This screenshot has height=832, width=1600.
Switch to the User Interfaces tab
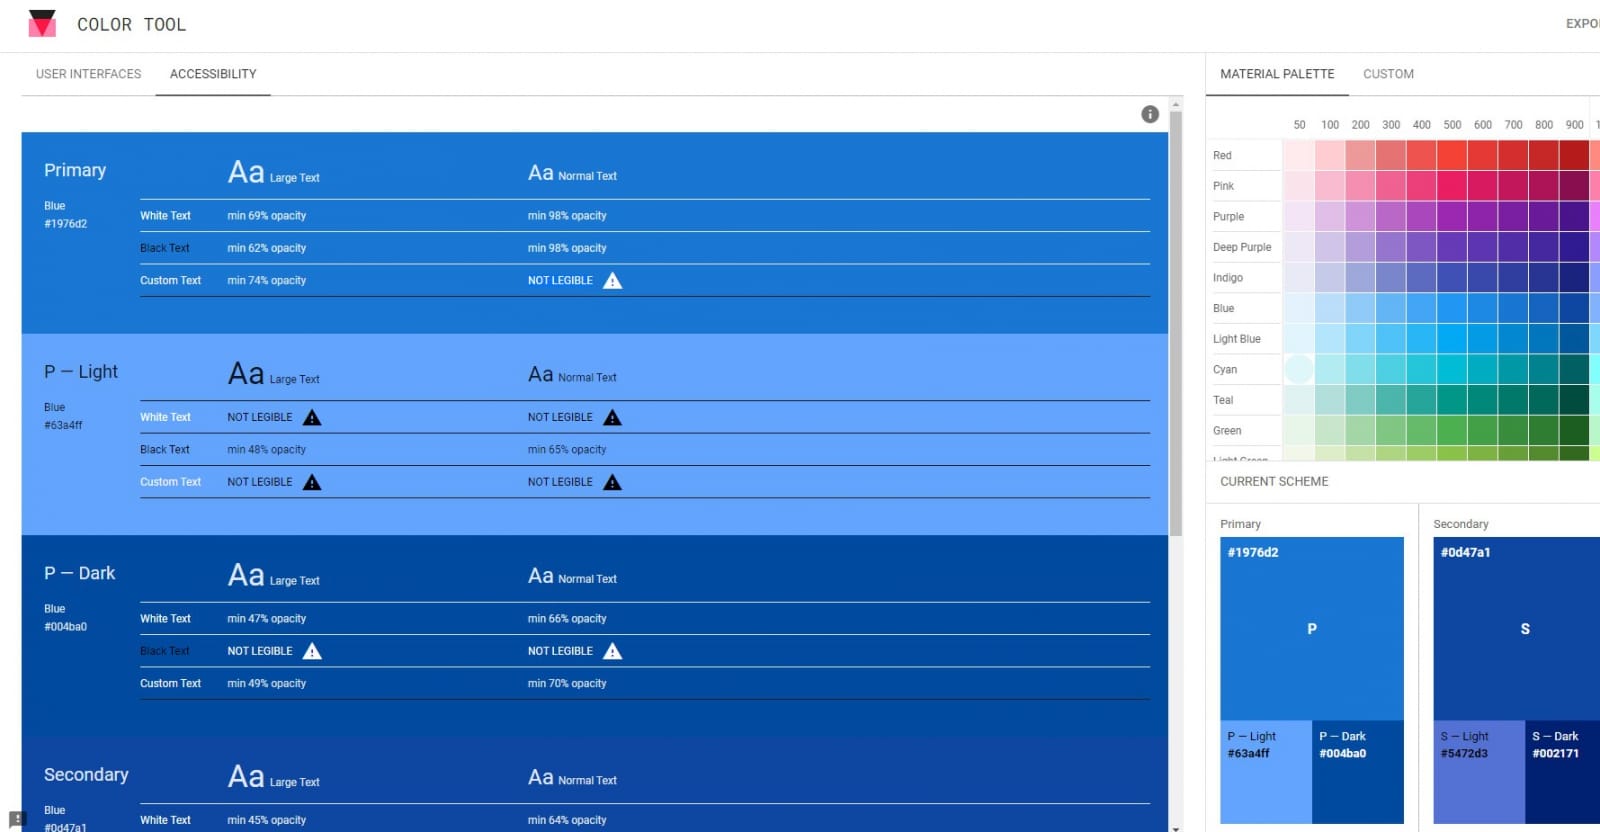88,74
